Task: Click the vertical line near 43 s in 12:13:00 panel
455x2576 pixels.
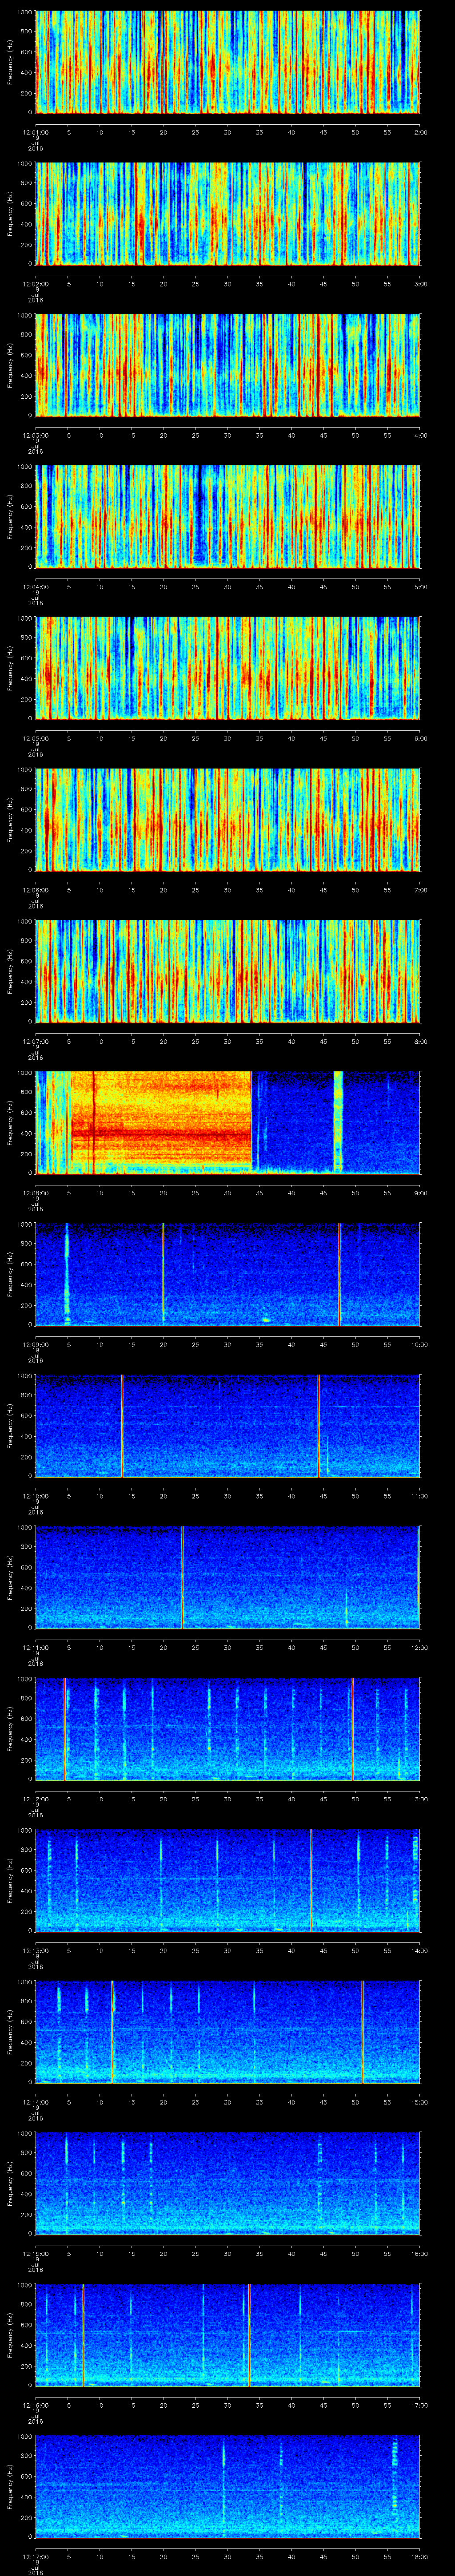Action: [x=311, y=1880]
